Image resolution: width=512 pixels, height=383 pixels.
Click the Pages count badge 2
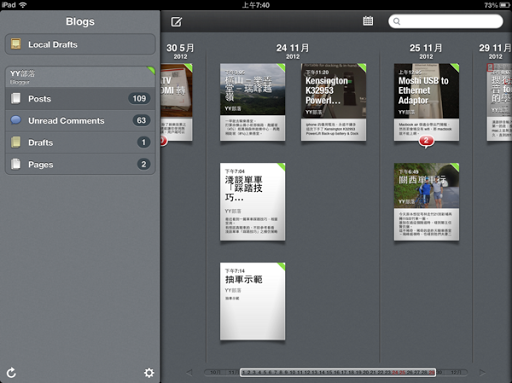coord(144,164)
